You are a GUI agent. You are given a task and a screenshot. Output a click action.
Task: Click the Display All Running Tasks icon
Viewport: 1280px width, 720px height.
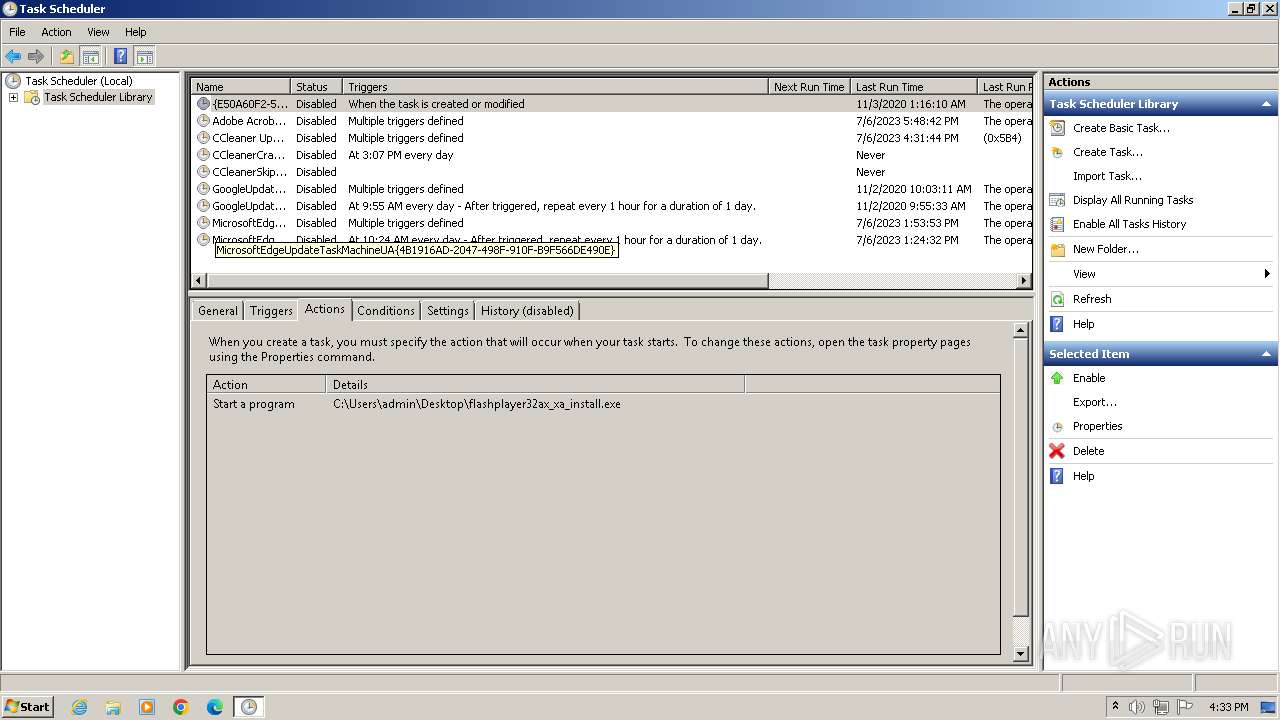[1057, 200]
